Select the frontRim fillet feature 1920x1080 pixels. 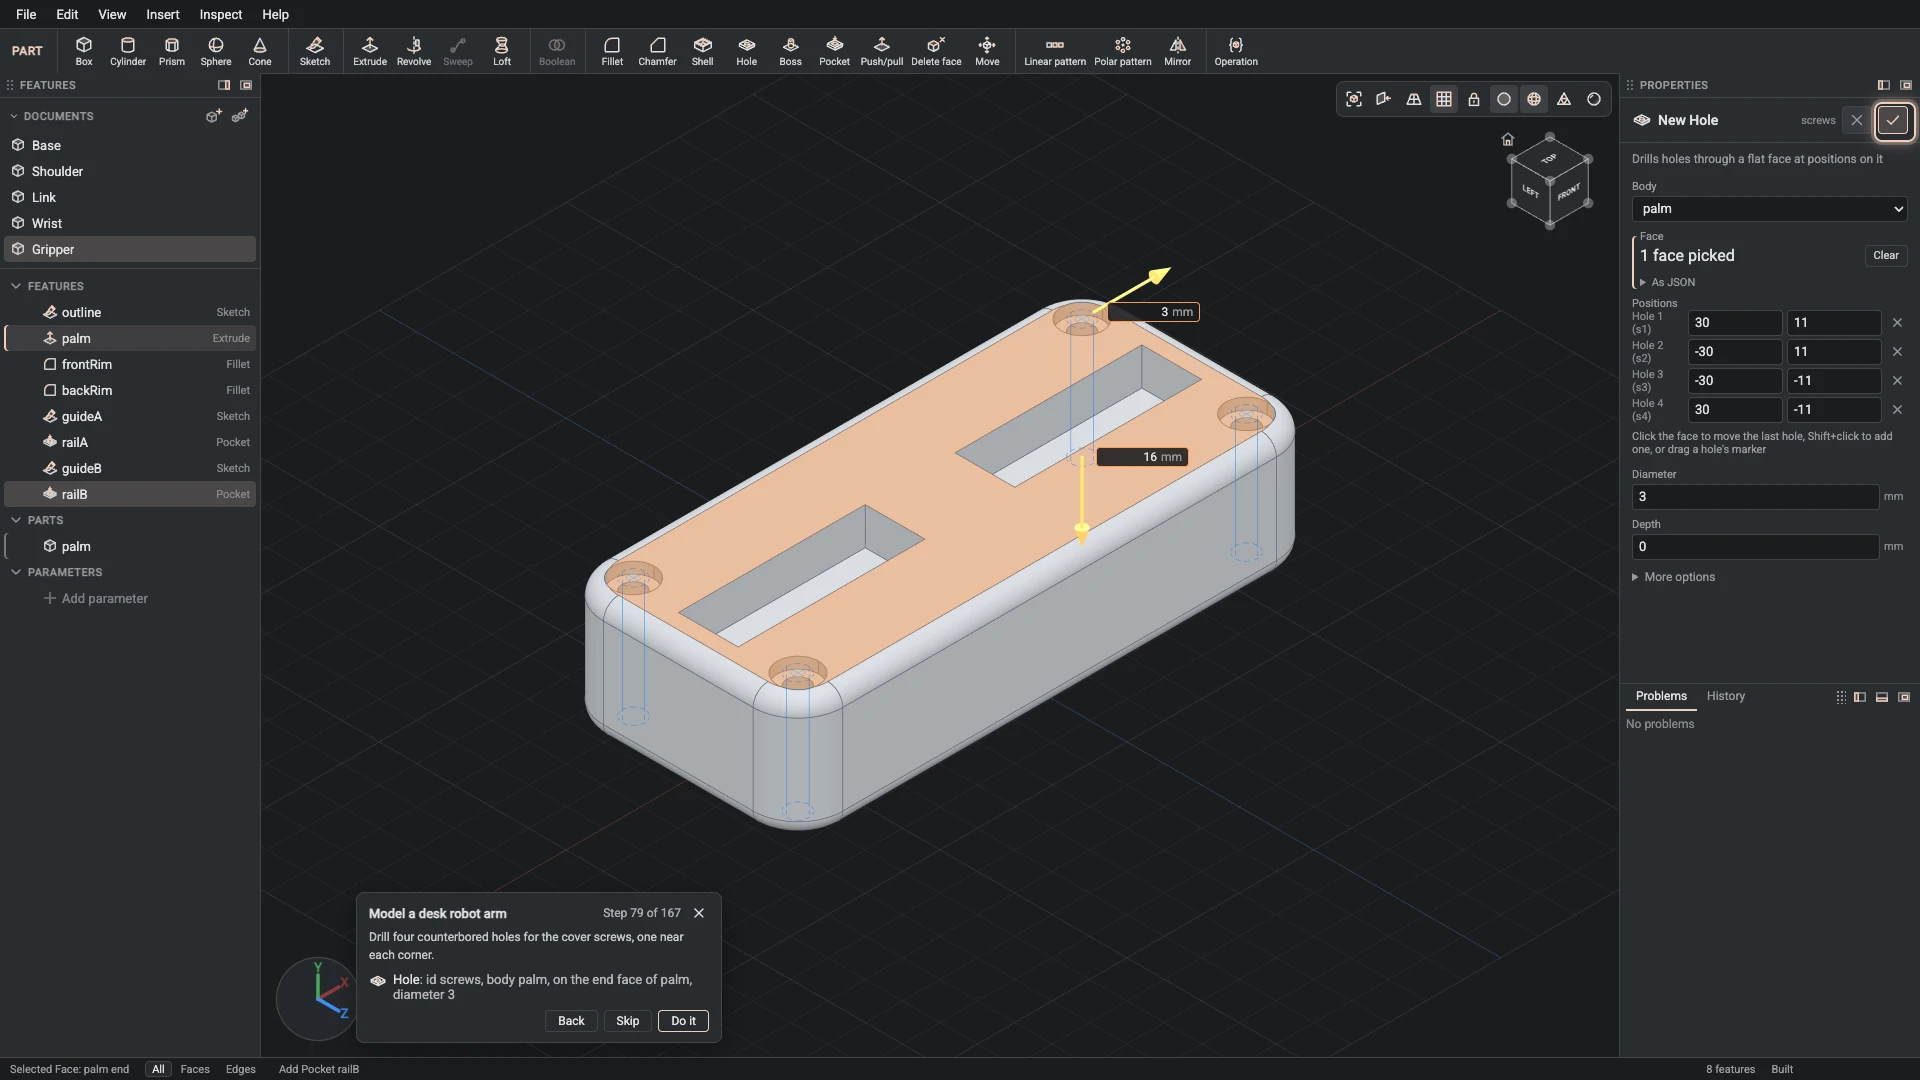click(130, 364)
